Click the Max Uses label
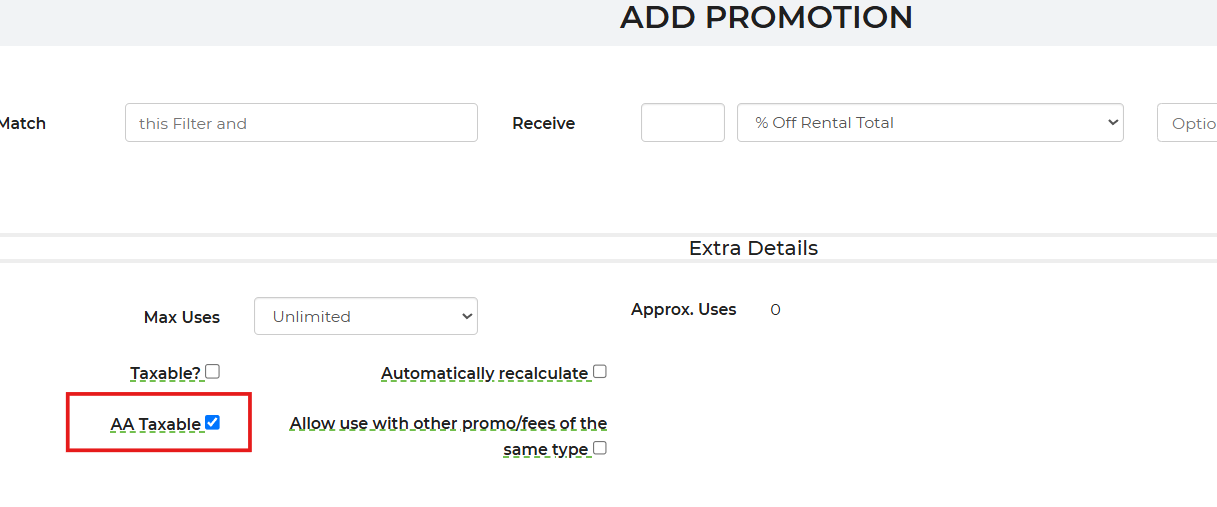This screenshot has width=1217, height=507. [182, 317]
